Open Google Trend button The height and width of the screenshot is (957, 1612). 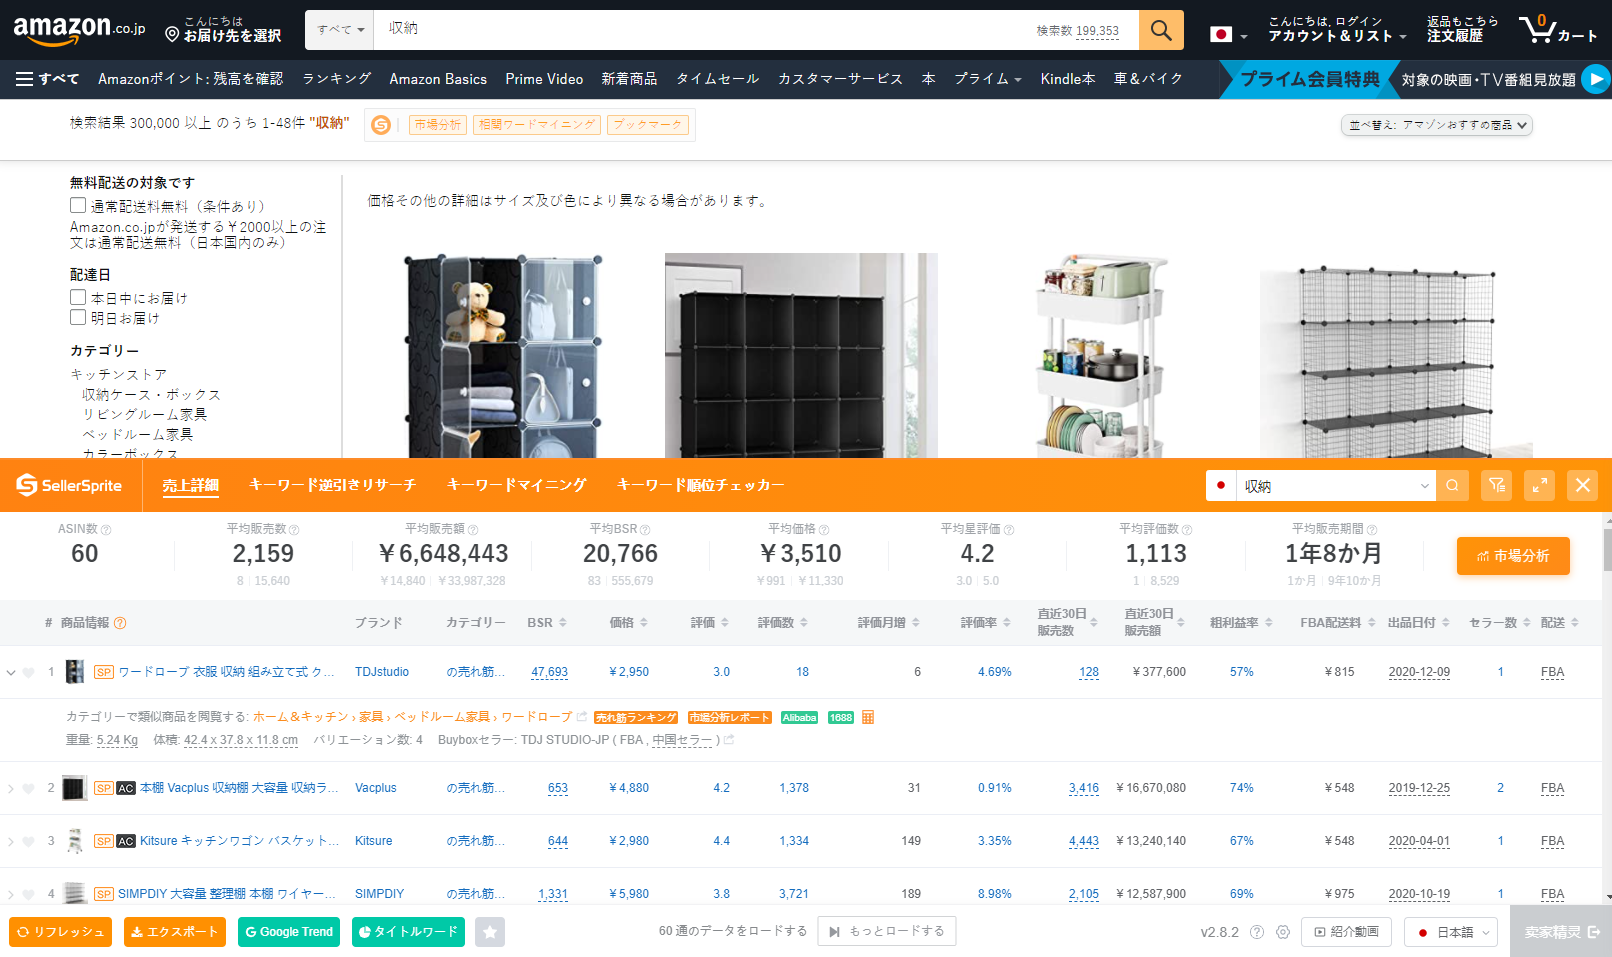pyautogui.click(x=289, y=932)
